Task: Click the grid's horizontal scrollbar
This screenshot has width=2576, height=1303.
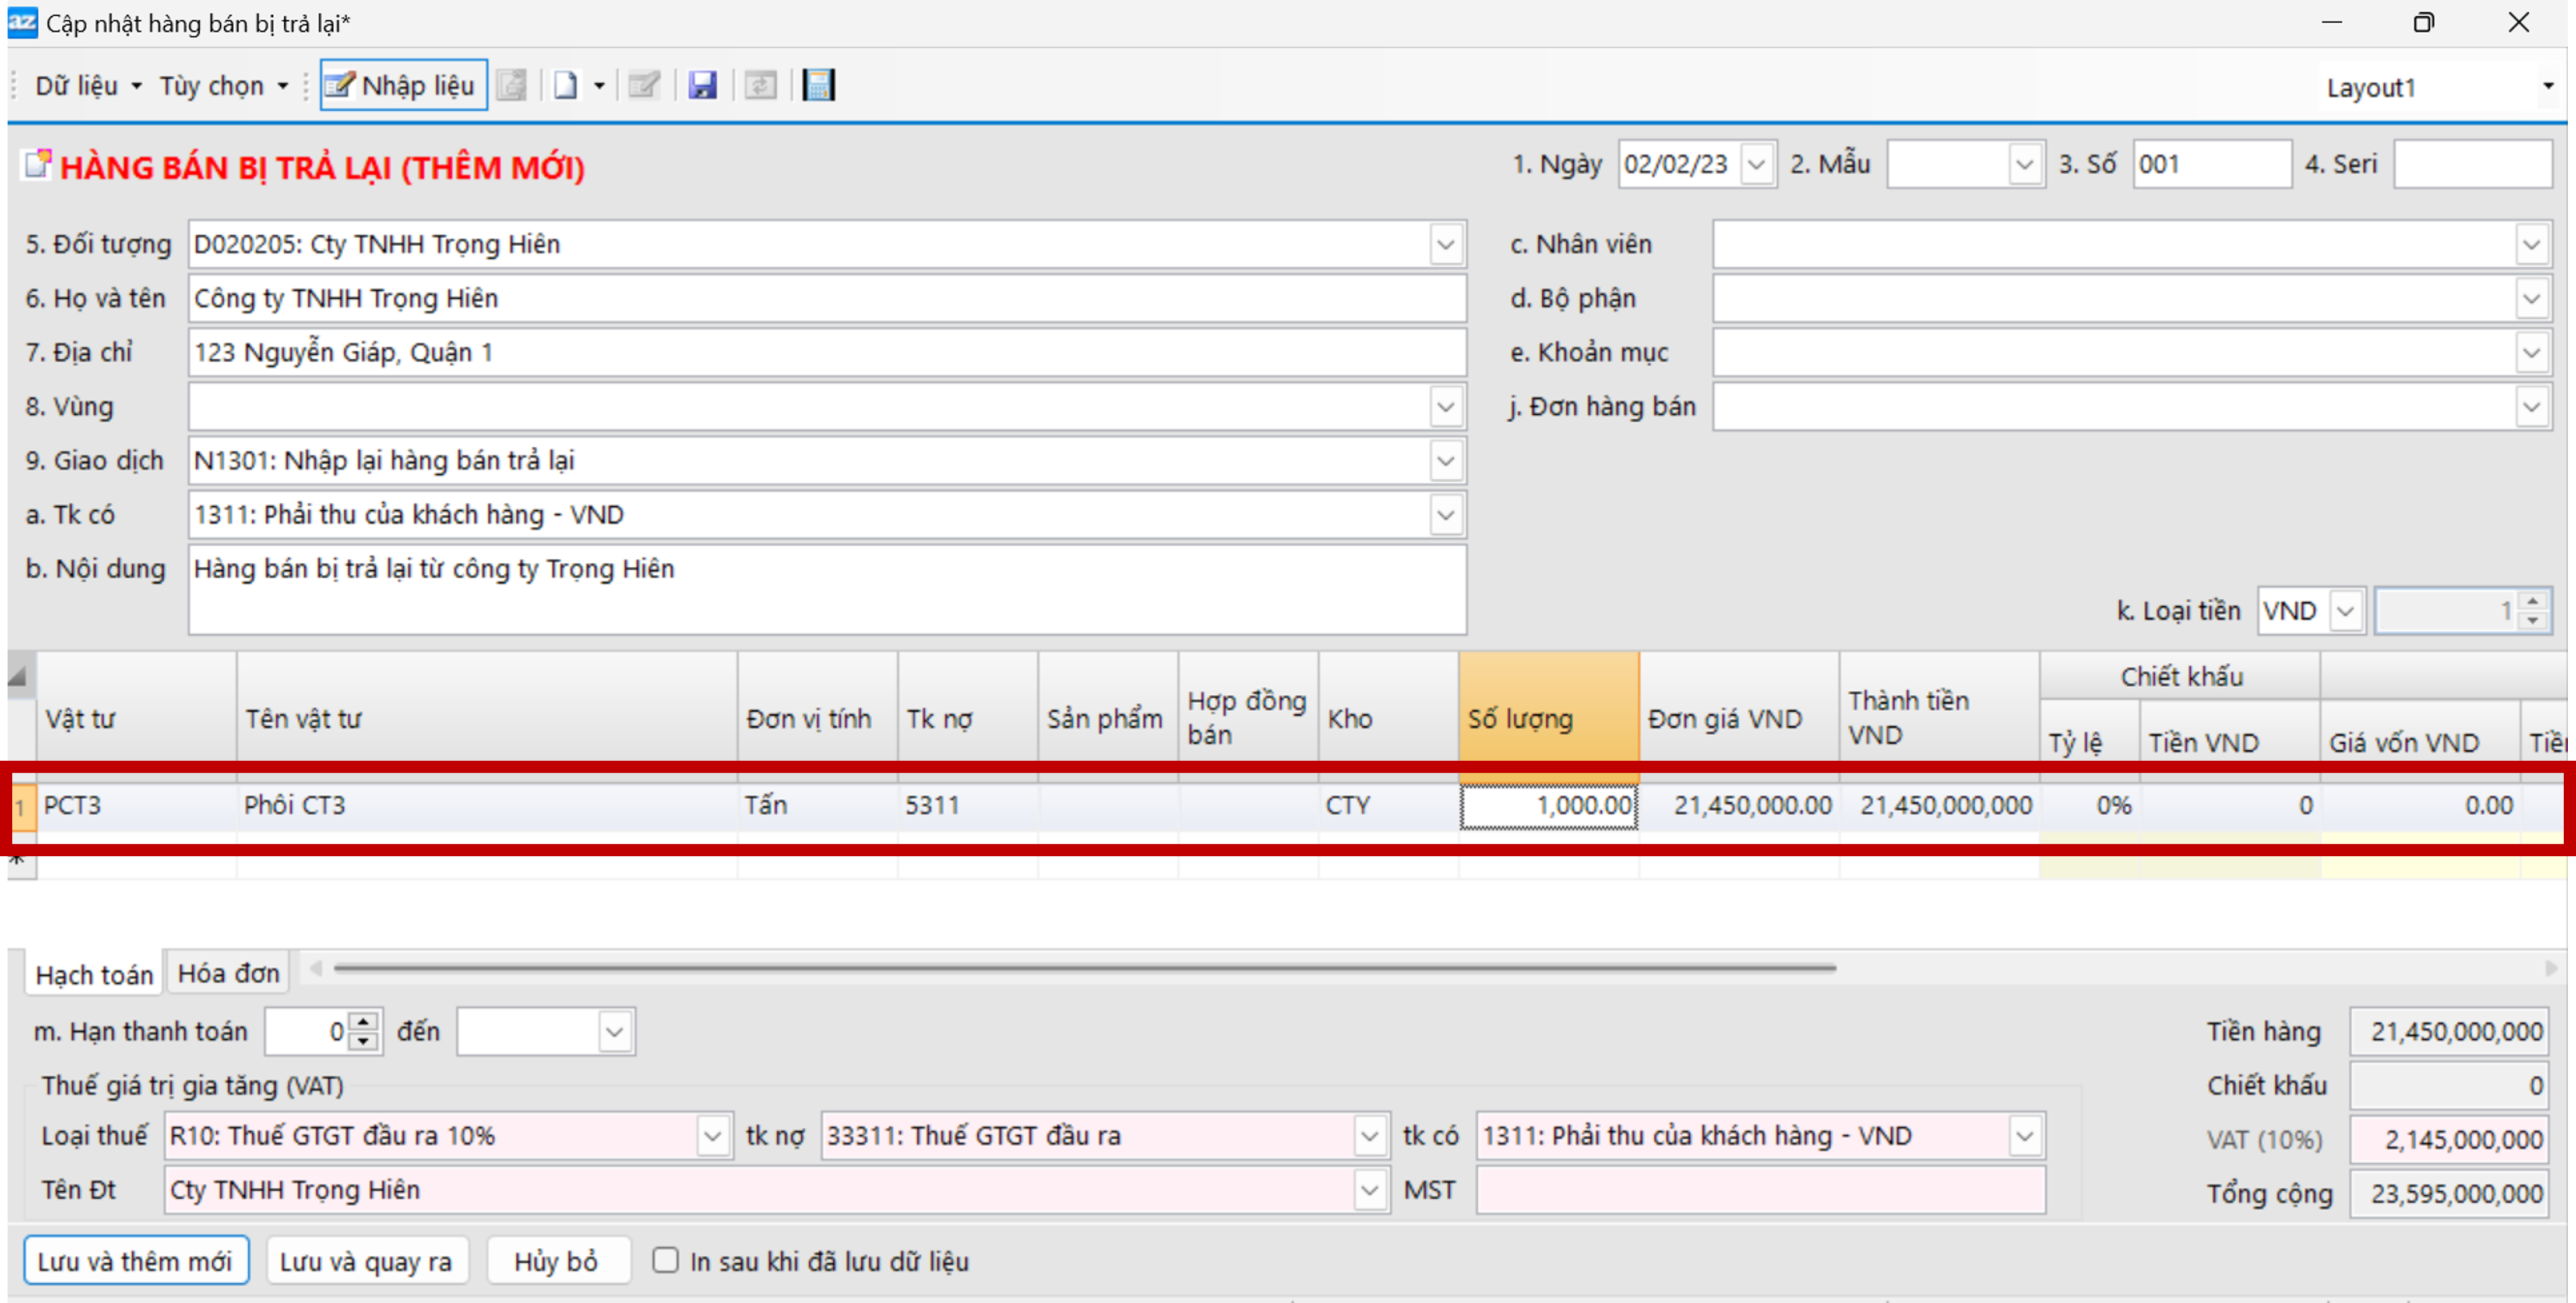Action: click(1084, 968)
